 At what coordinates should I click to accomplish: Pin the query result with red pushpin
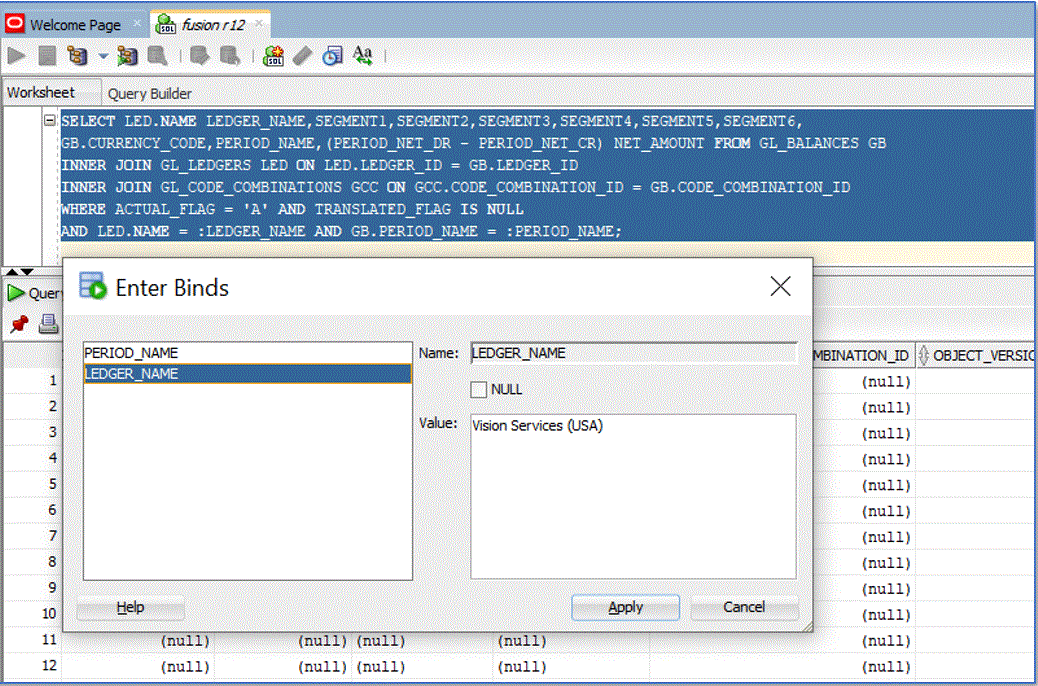click(18, 324)
